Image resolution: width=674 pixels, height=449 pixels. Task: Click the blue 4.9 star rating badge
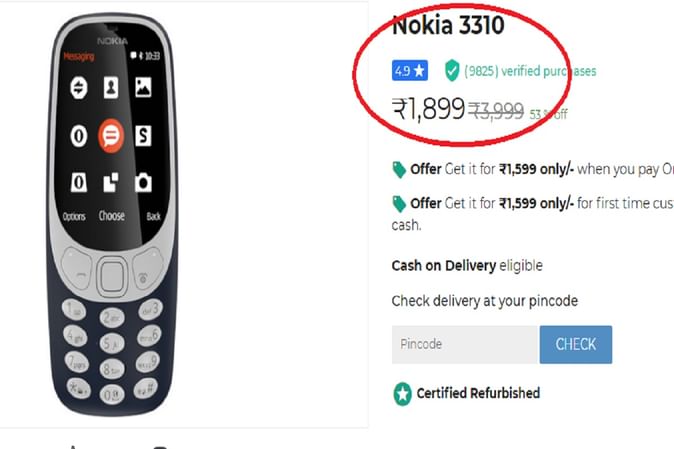pos(410,72)
